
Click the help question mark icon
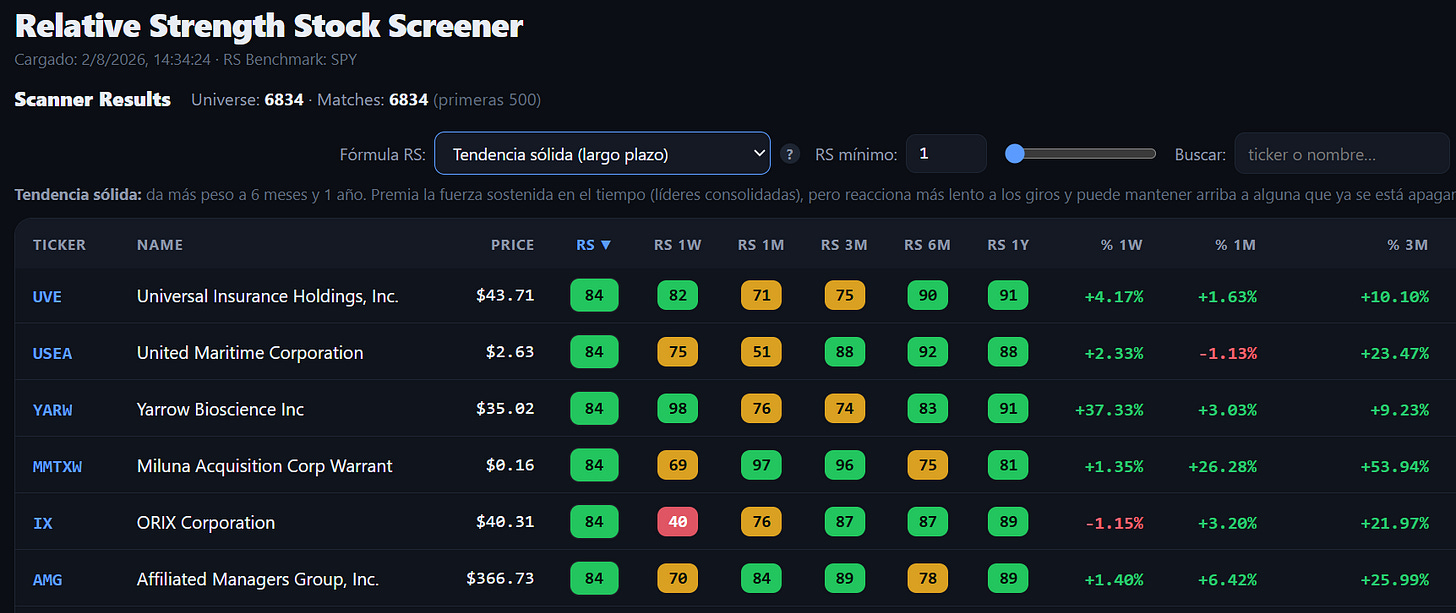tap(790, 154)
